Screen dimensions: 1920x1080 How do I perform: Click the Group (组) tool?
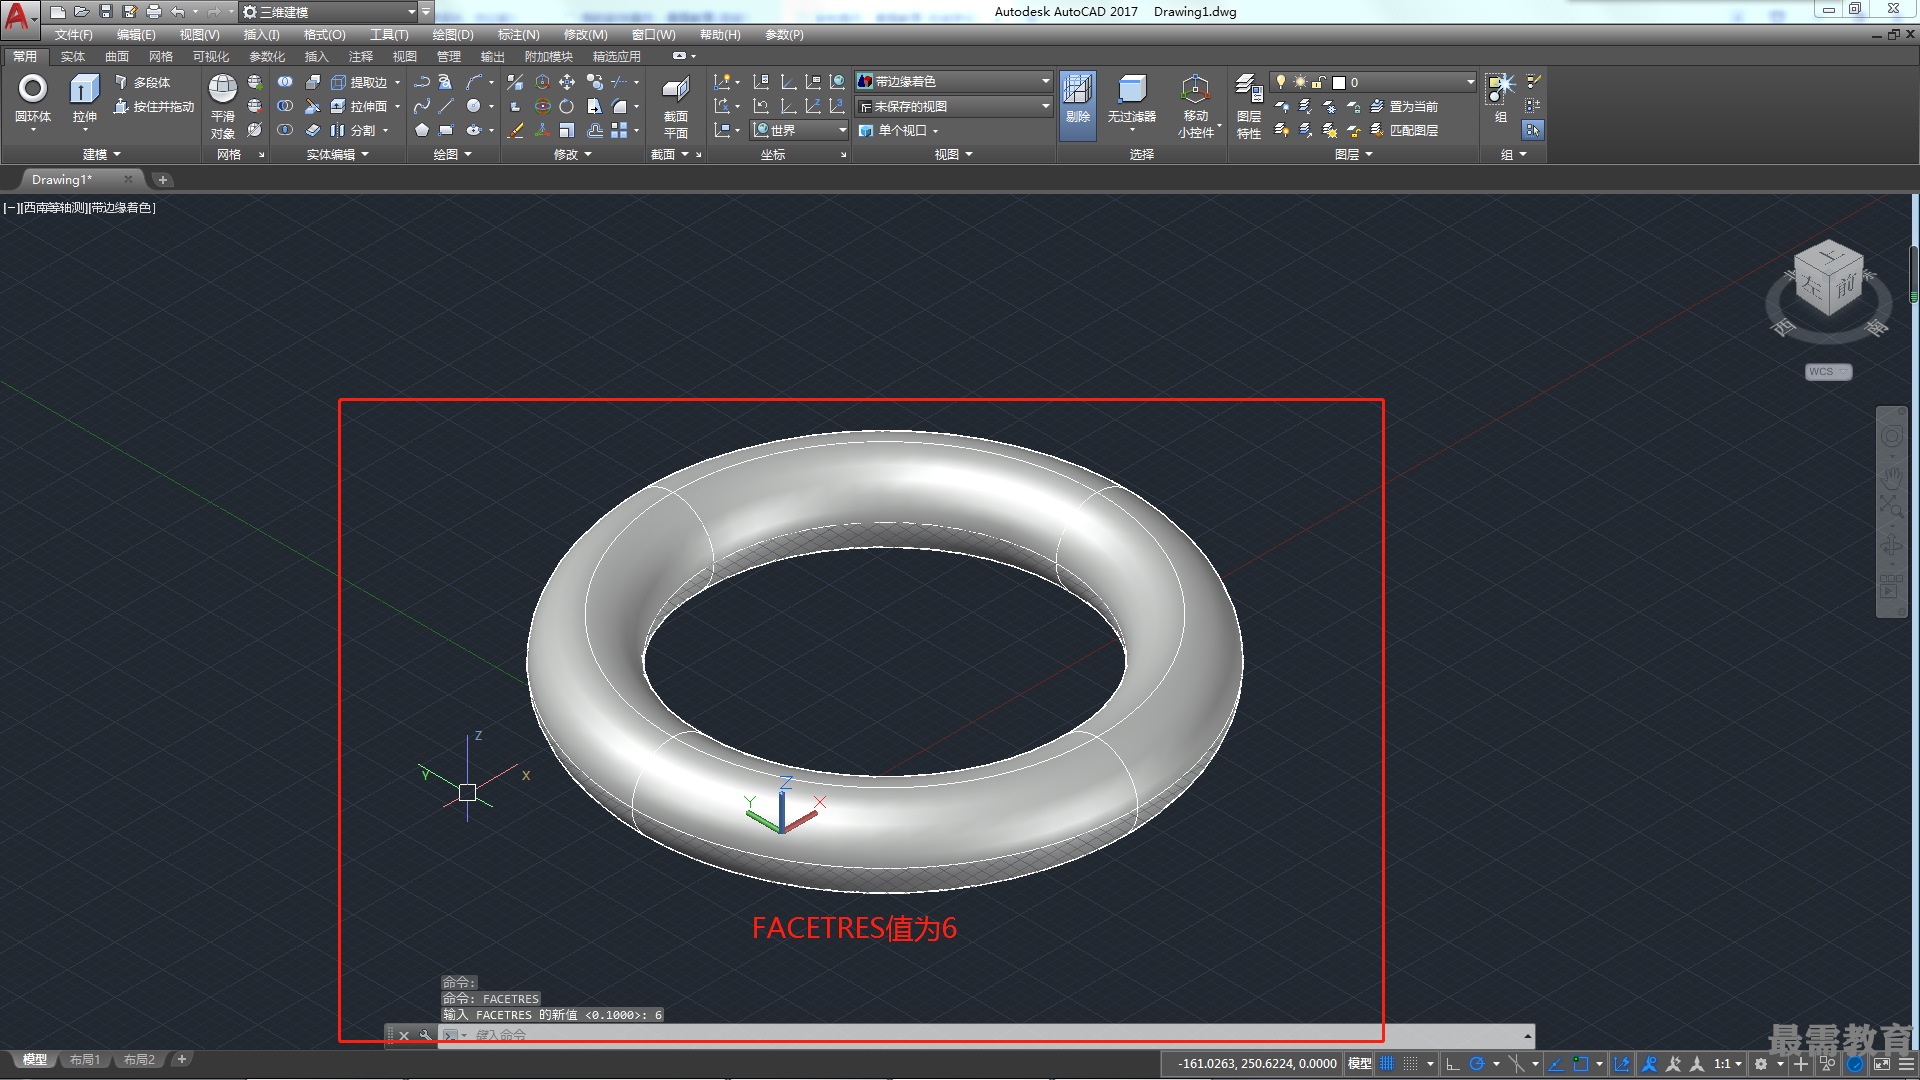[x=1500, y=98]
